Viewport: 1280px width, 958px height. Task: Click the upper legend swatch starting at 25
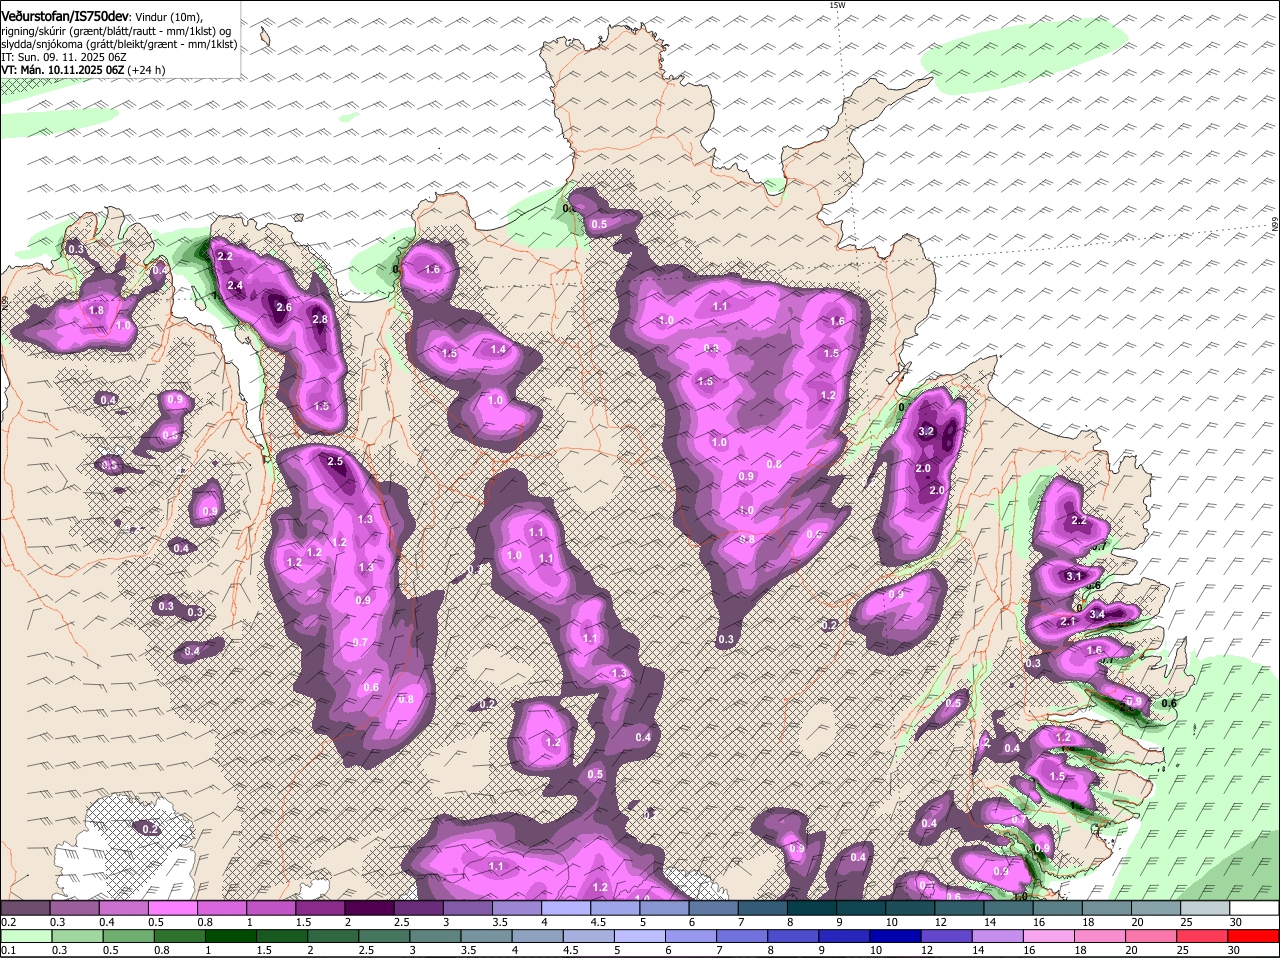point(1206,908)
